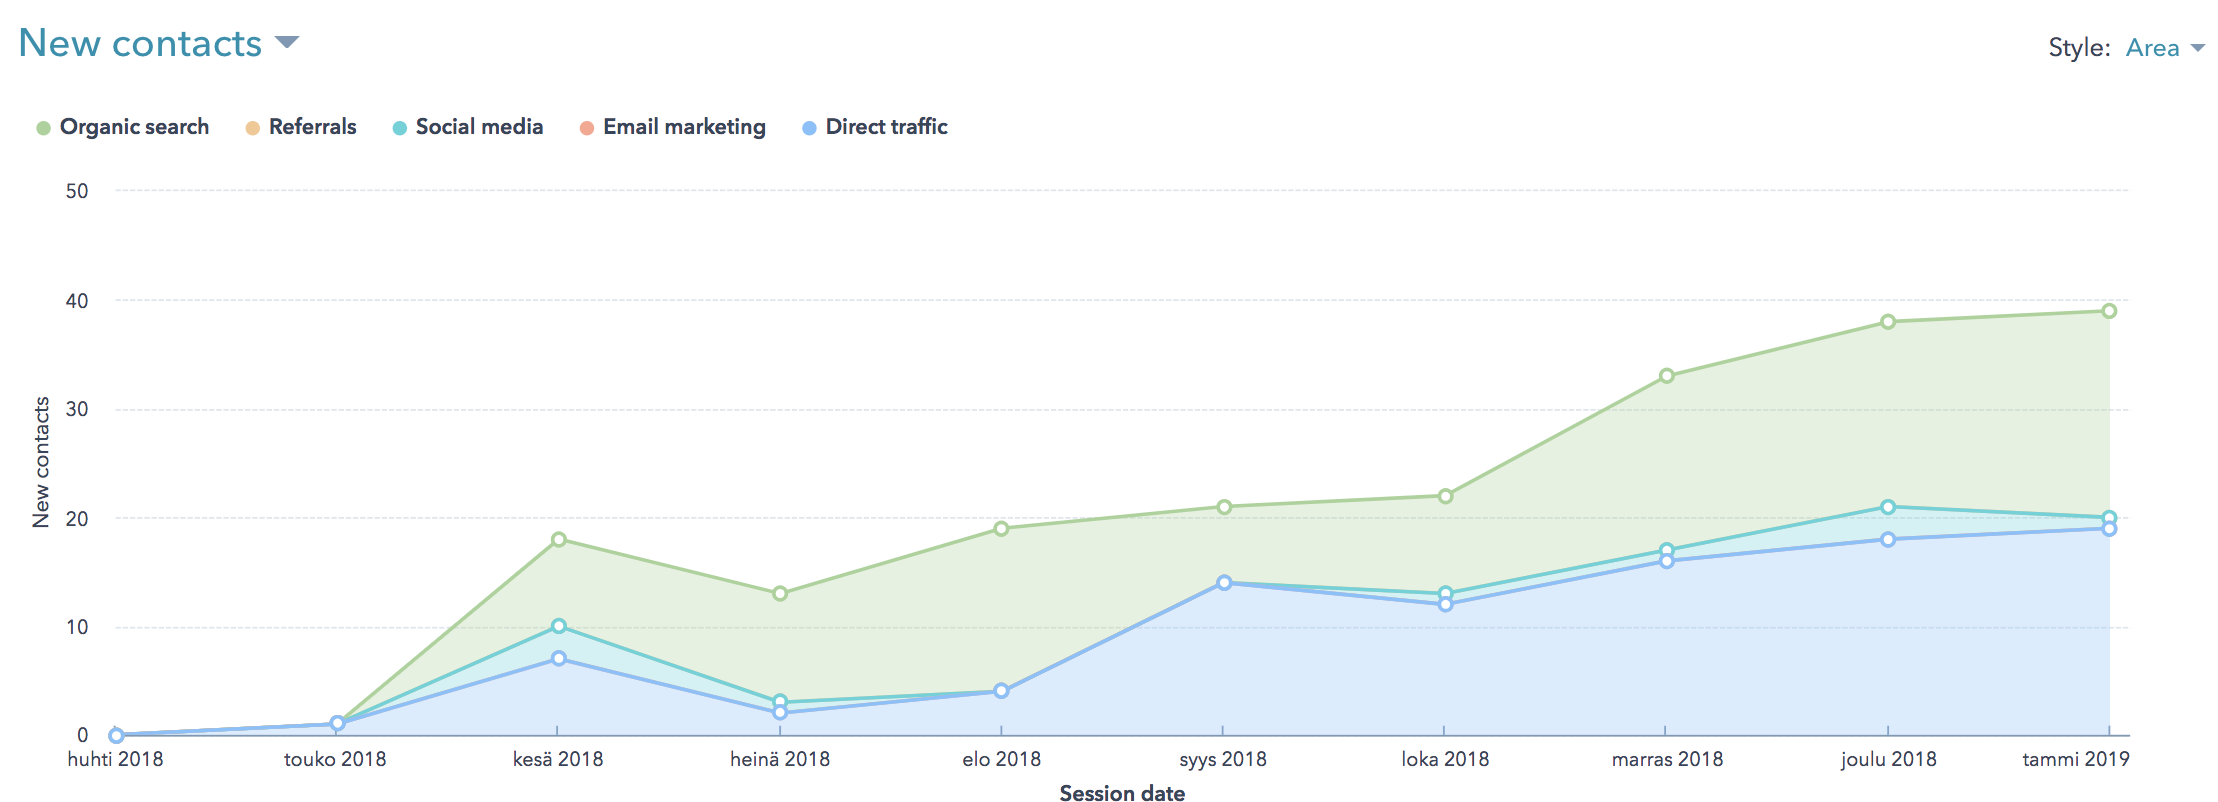Screen dimensions: 2218x802
Task: Click the vertical New contacts axis title
Action: pyautogui.click(x=41, y=462)
